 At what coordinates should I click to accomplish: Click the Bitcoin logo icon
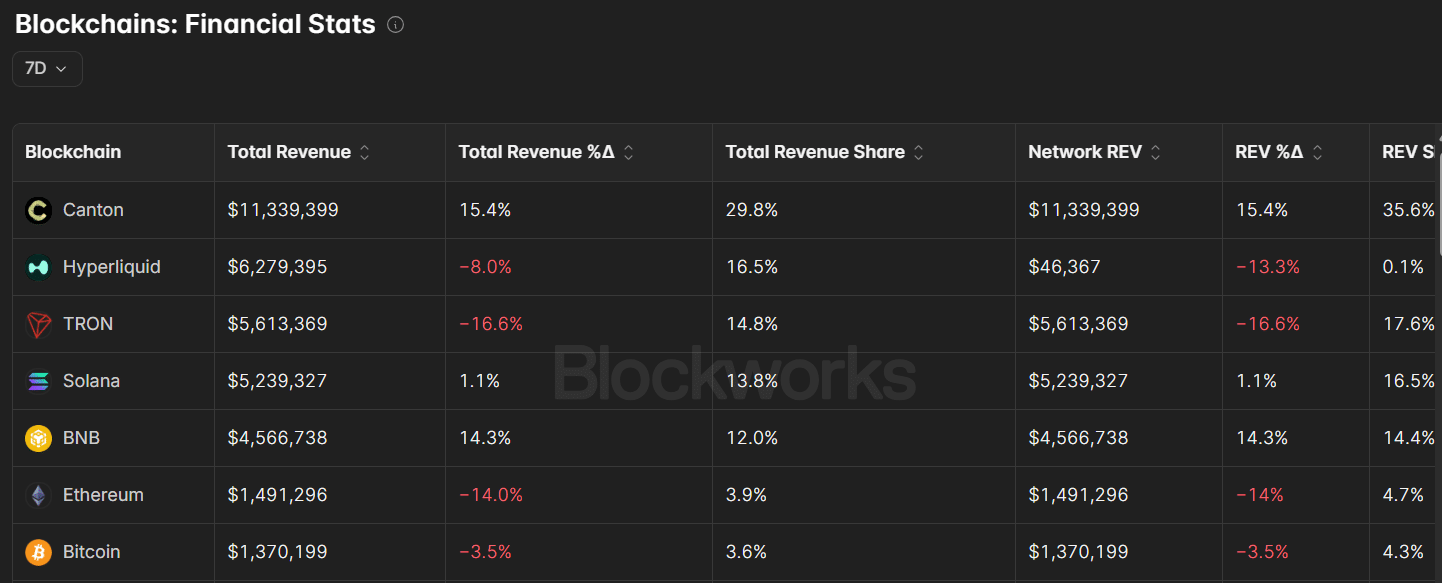click(x=38, y=552)
